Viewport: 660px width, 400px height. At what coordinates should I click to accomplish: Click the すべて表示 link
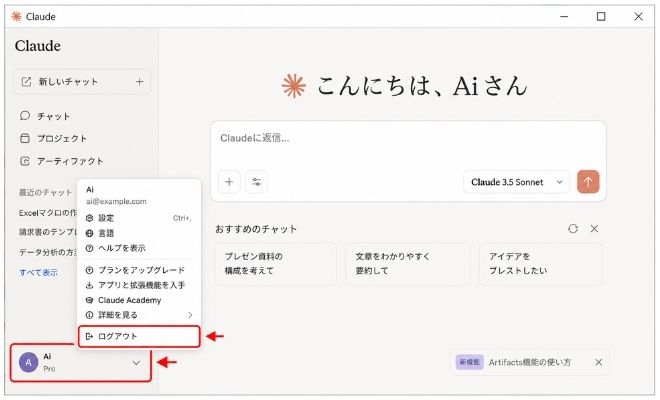click(38, 272)
